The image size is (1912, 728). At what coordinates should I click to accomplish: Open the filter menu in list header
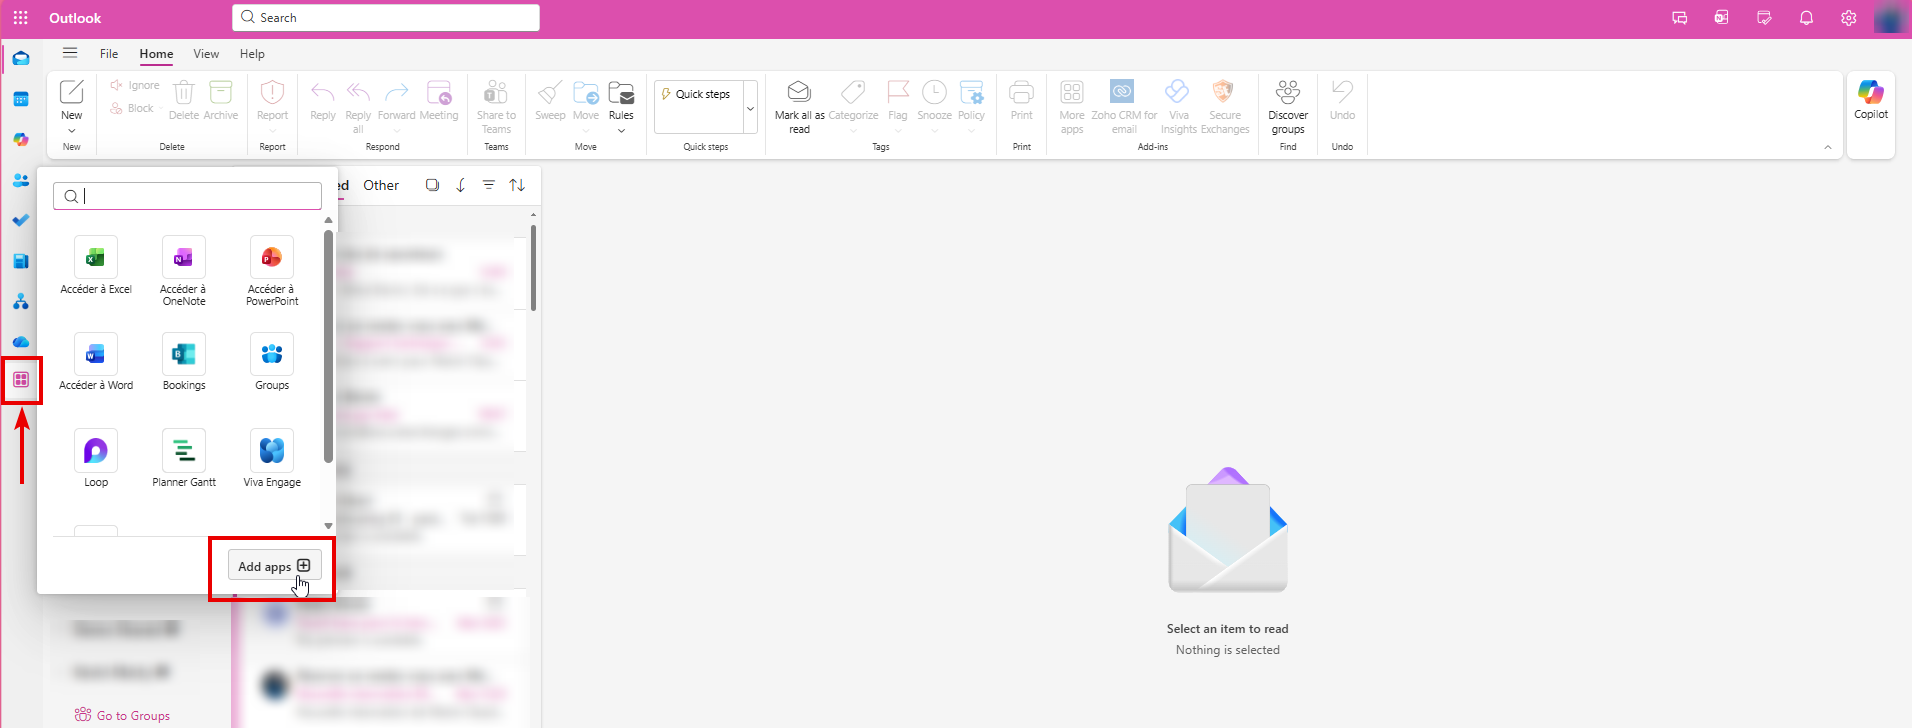488,185
